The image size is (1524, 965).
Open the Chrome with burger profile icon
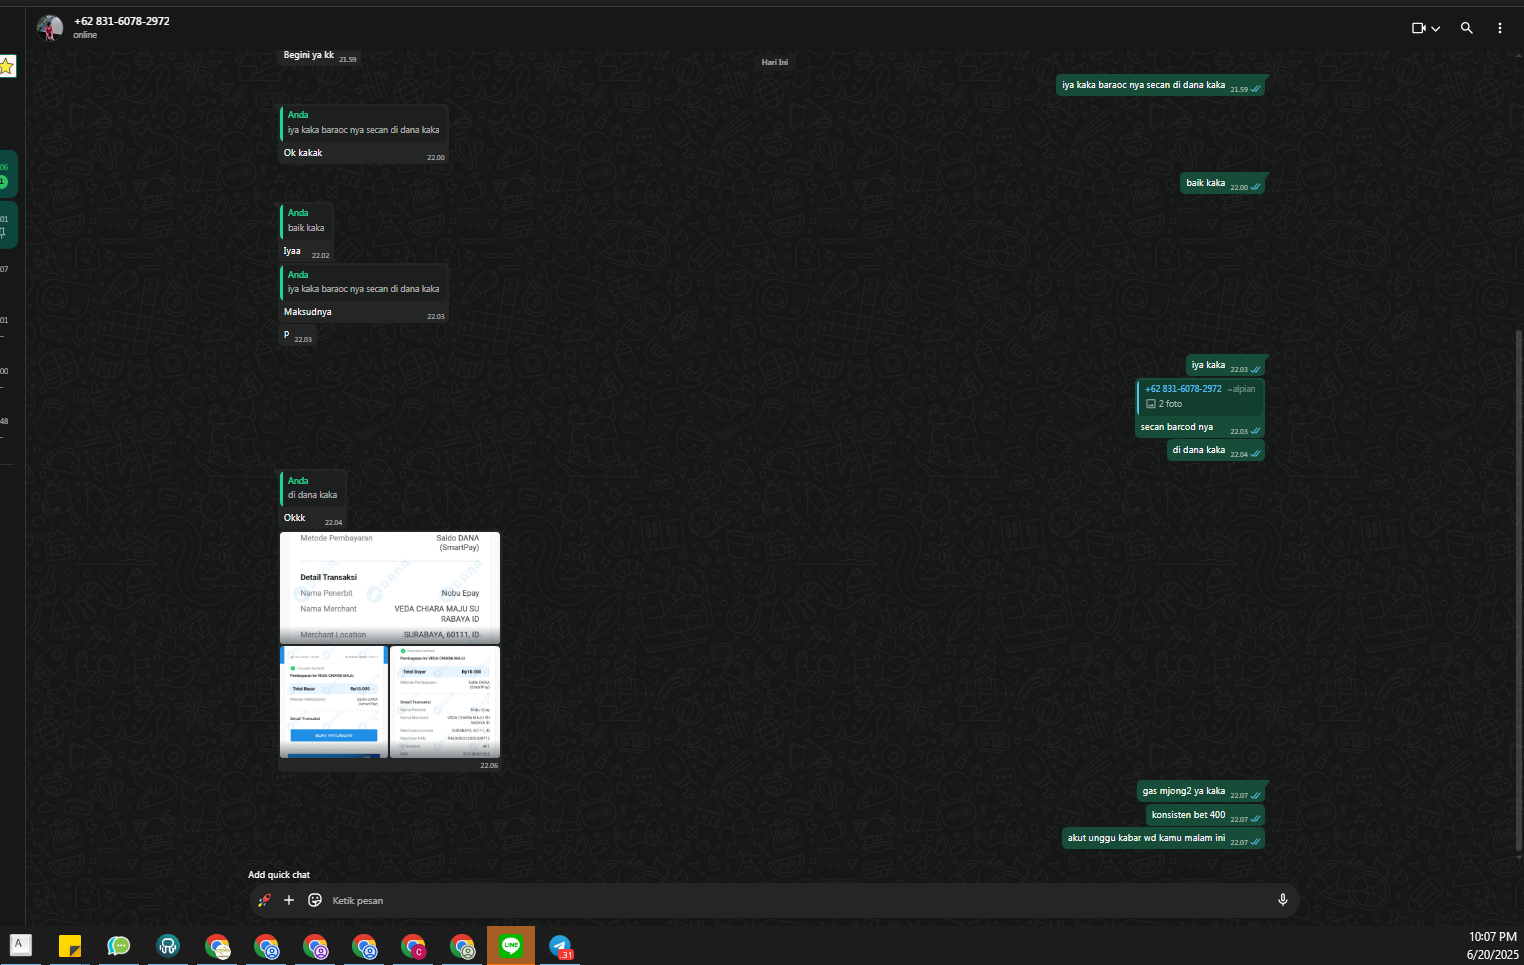217,946
